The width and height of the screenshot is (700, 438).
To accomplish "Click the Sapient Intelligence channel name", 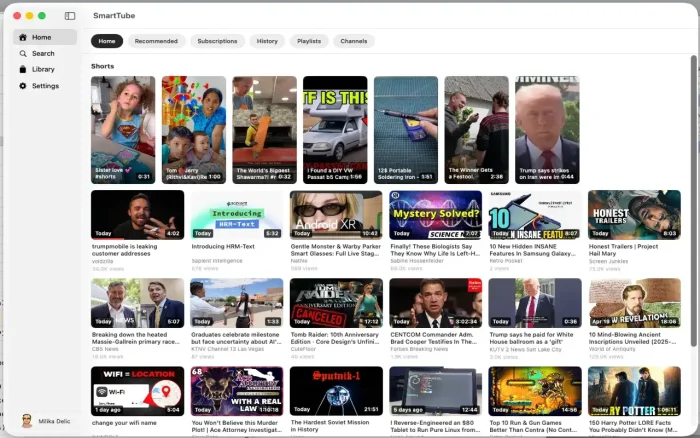I will (x=217, y=261).
